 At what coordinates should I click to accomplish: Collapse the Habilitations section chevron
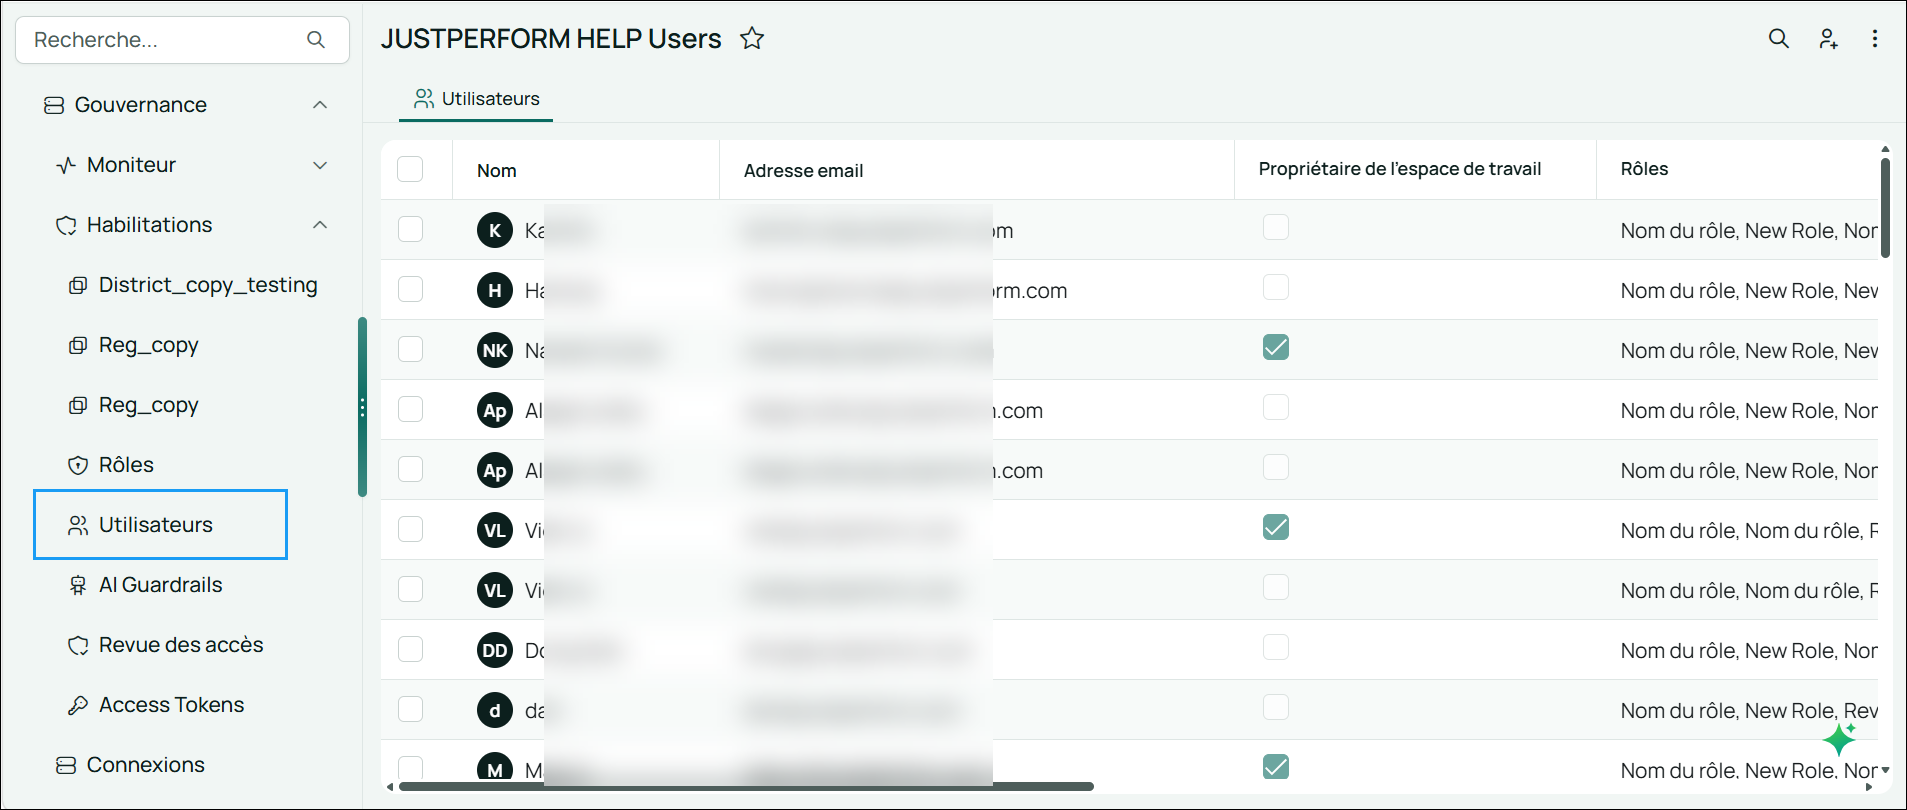pyautogui.click(x=320, y=225)
